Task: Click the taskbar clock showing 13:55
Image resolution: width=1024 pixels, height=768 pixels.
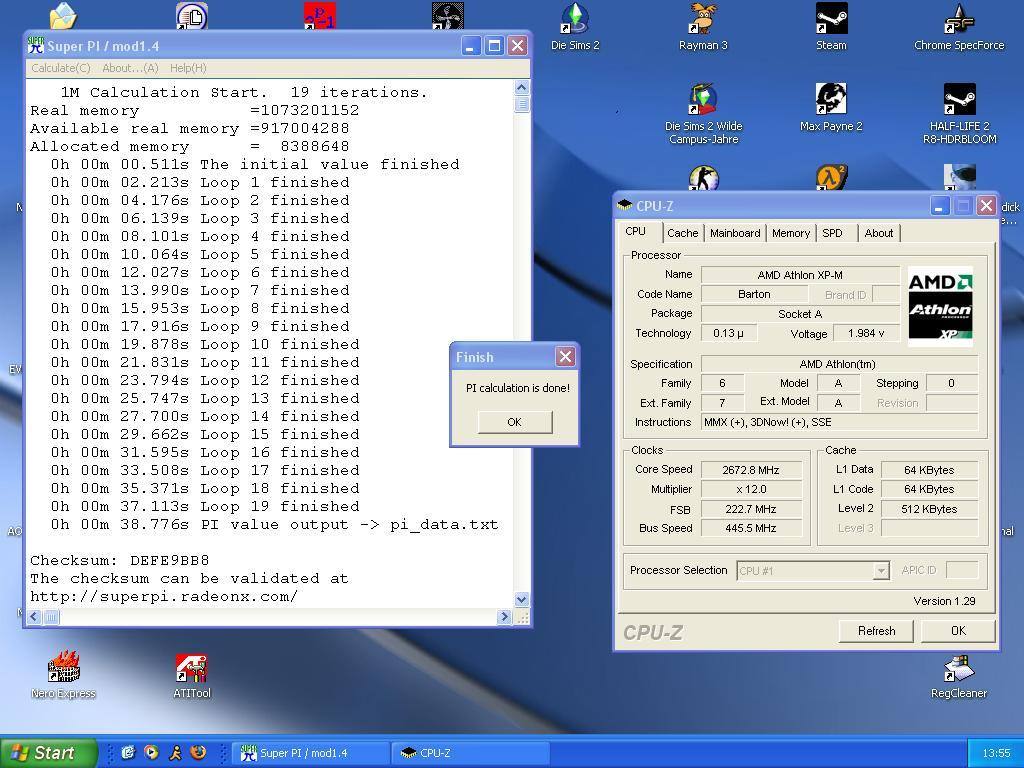Action: pos(996,753)
